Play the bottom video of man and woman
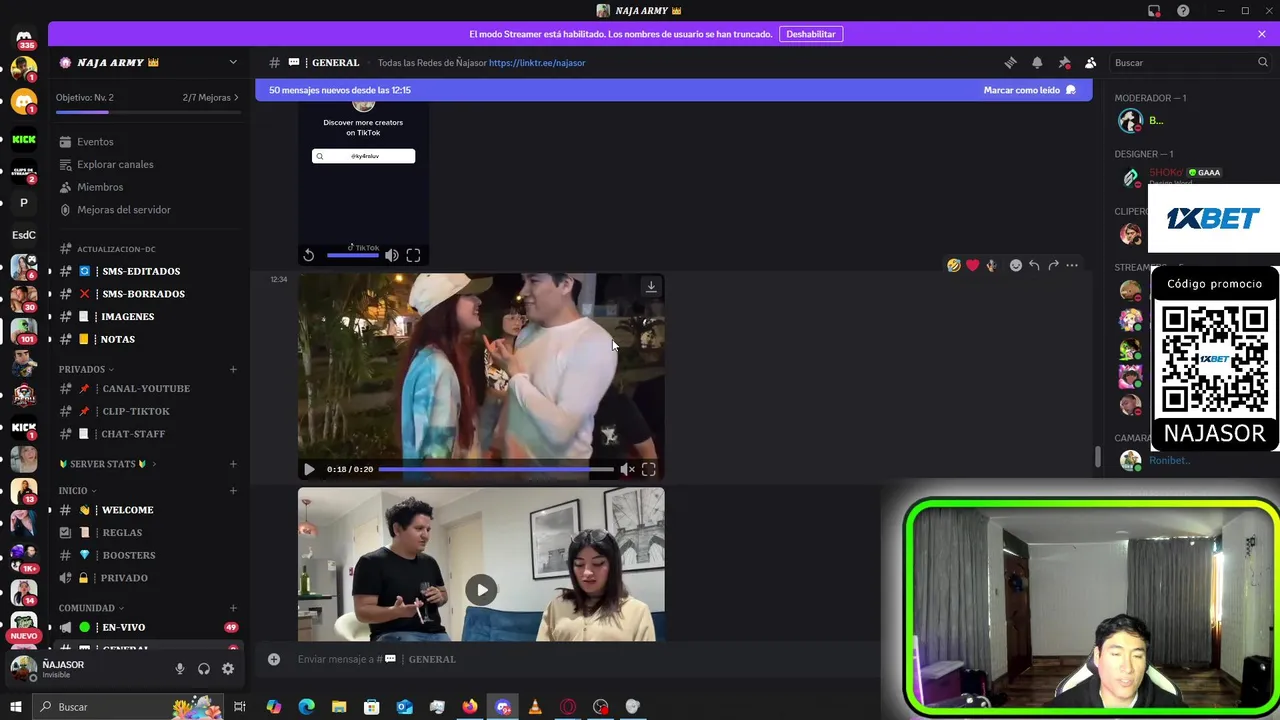 481,590
